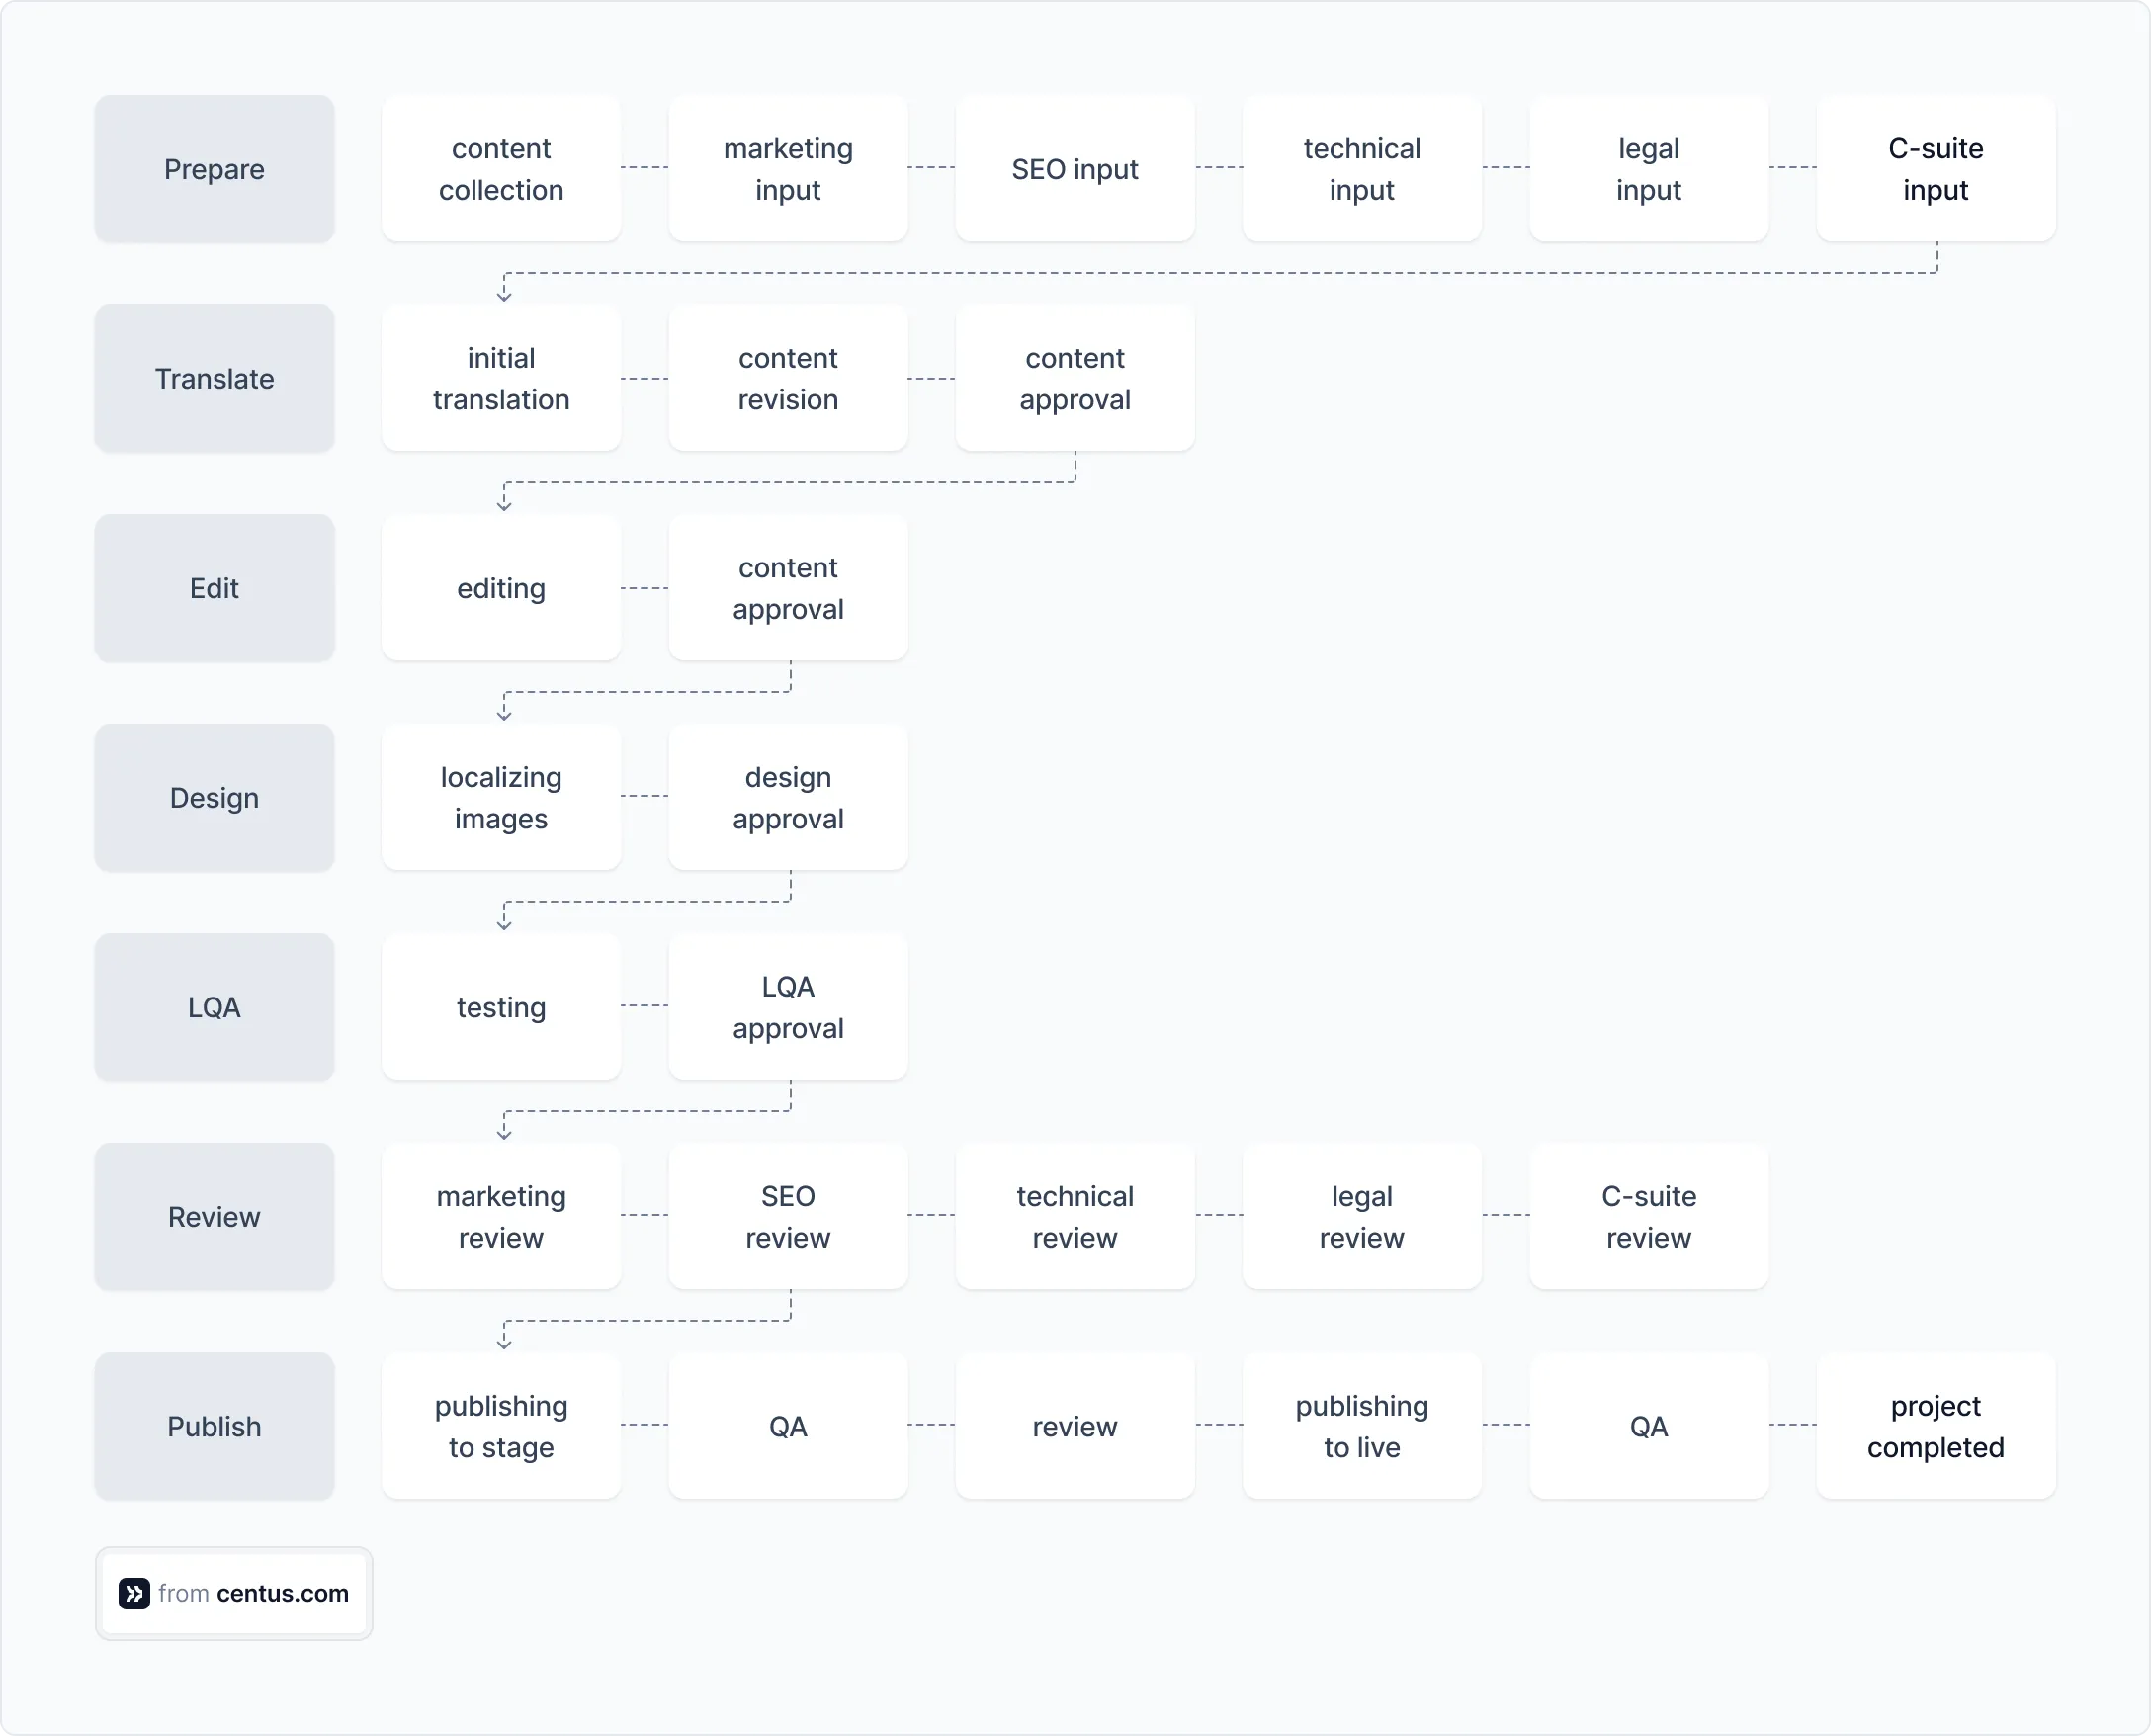Click the technical input node

(x=1361, y=168)
